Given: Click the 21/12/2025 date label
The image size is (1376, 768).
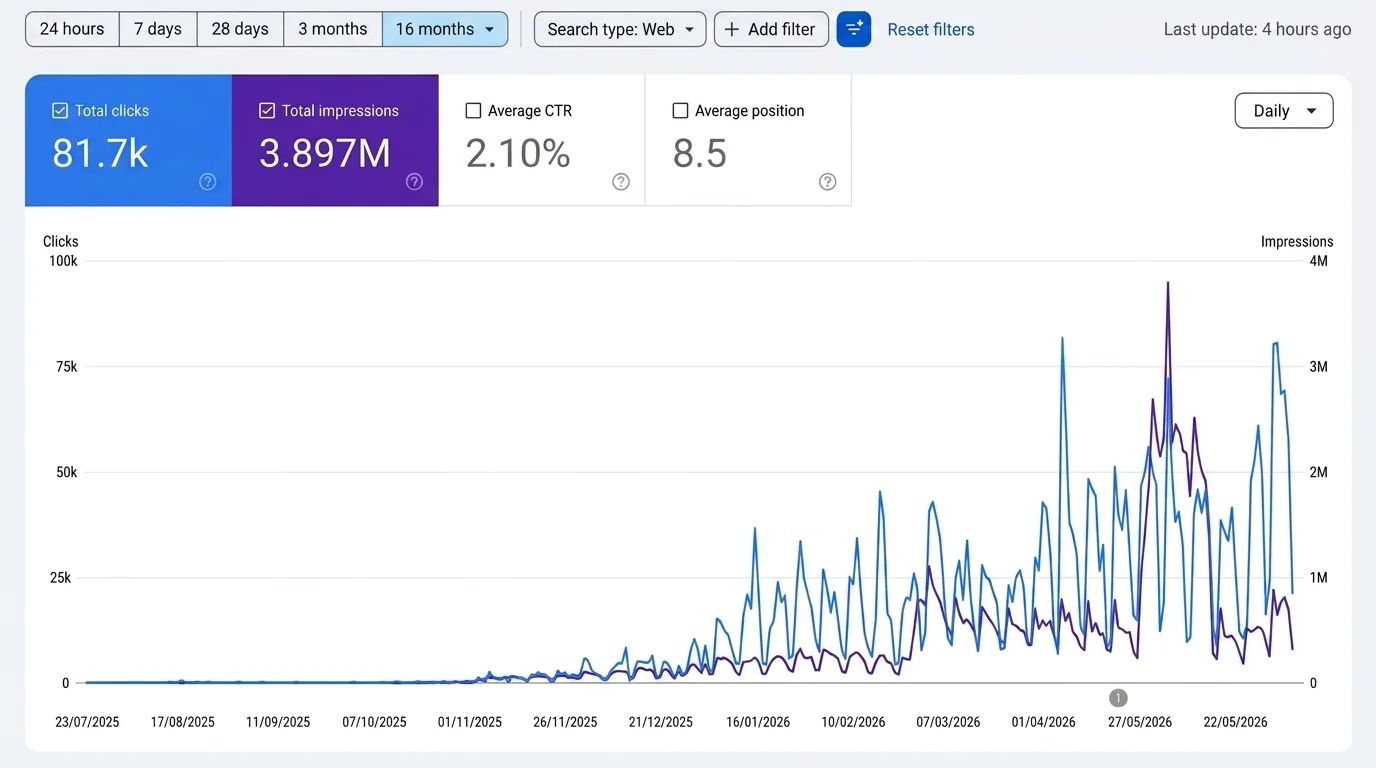Looking at the screenshot, I should [661, 722].
